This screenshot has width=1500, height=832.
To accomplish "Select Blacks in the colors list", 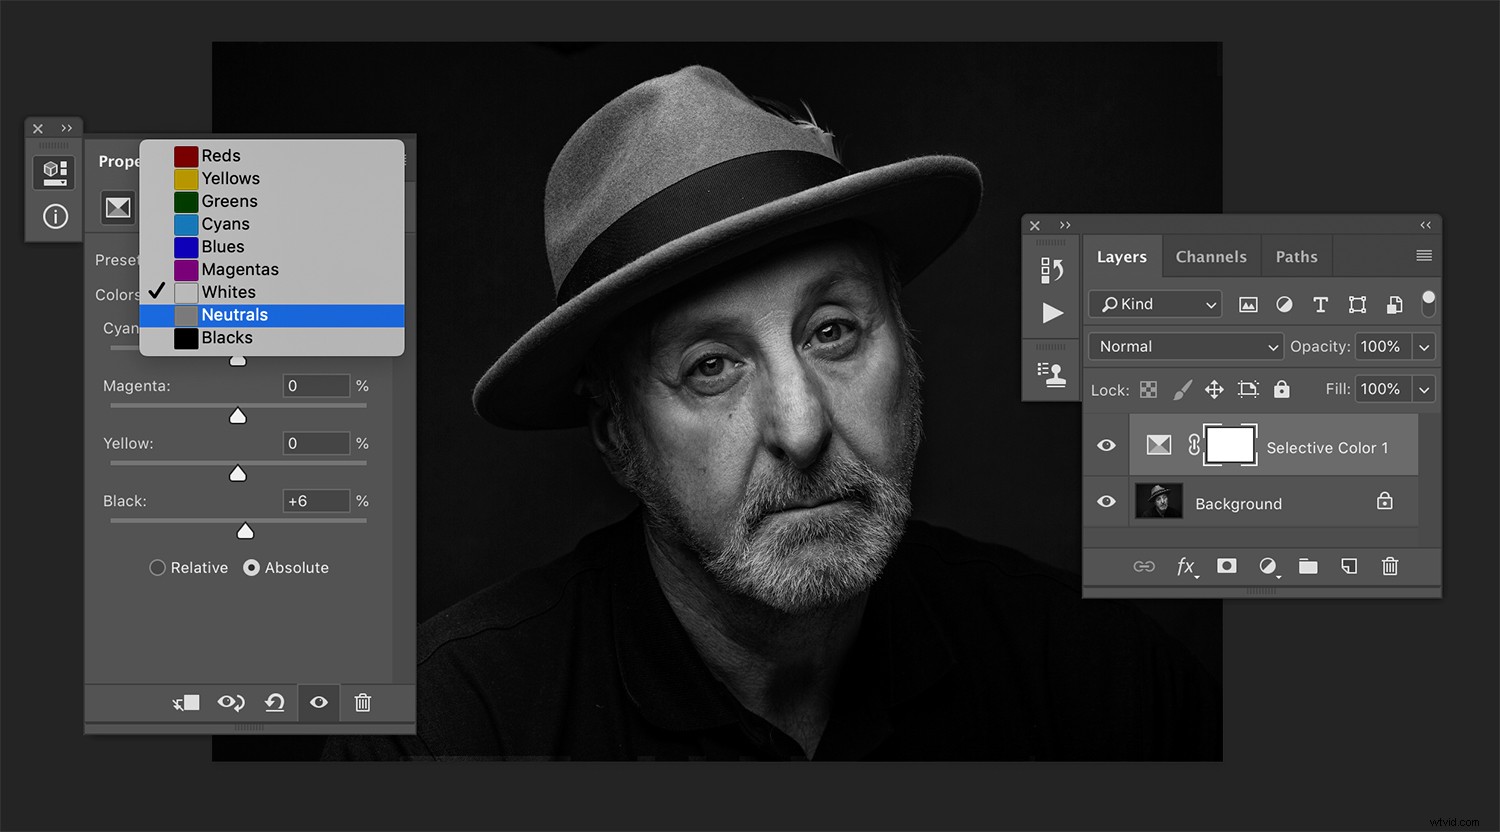I will pyautogui.click(x=226, y=338).
